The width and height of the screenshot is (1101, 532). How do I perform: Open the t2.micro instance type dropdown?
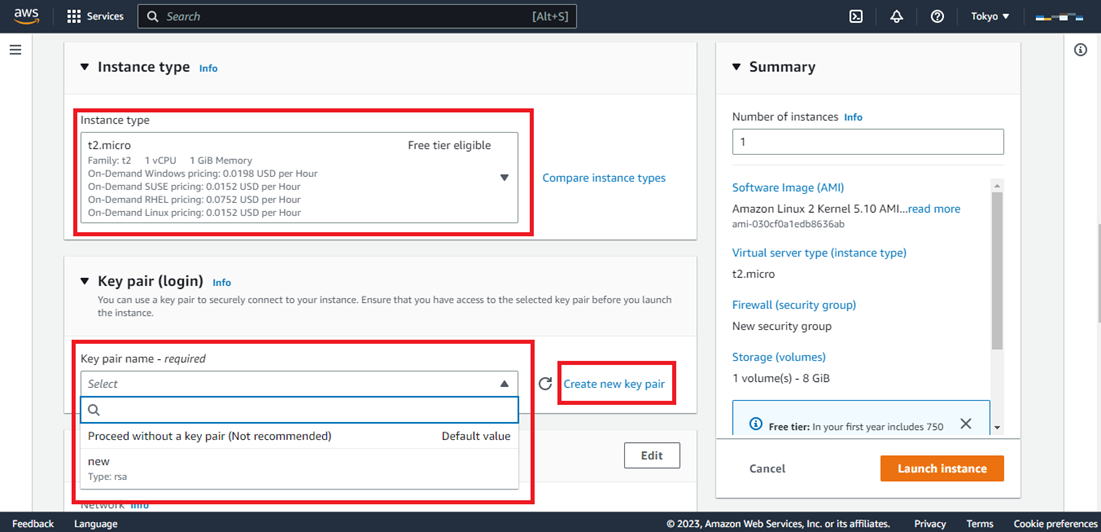[299, 178]
